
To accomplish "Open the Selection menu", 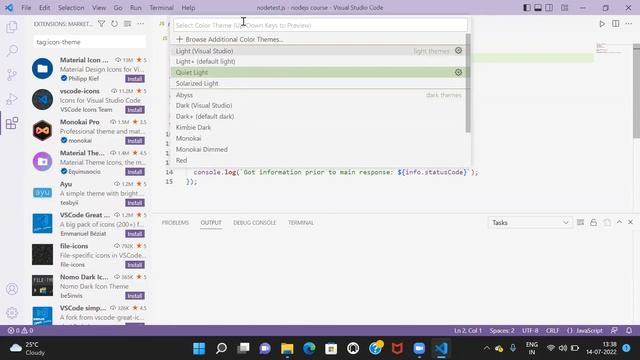I will coord(71,8).
